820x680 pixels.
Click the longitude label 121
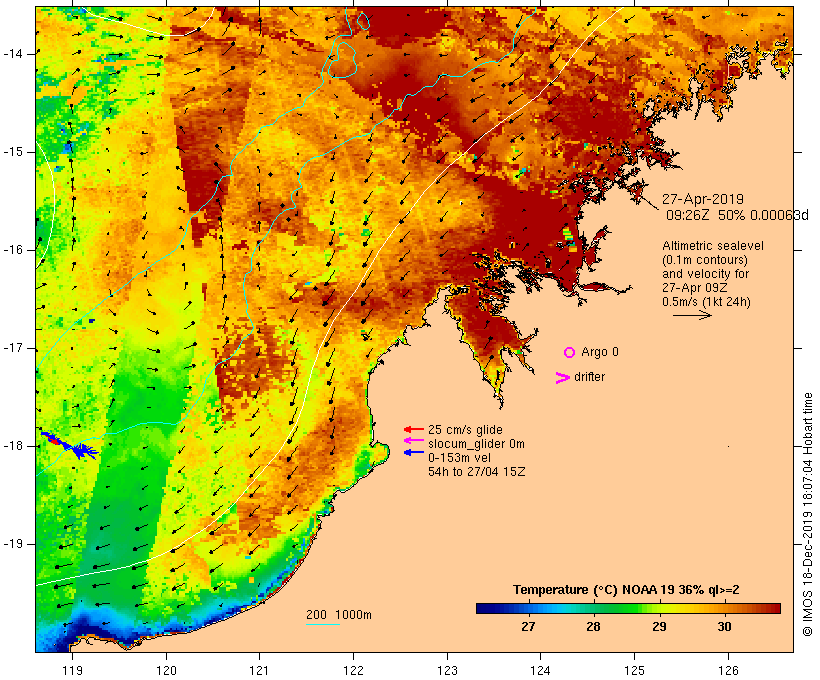(259, 671)
